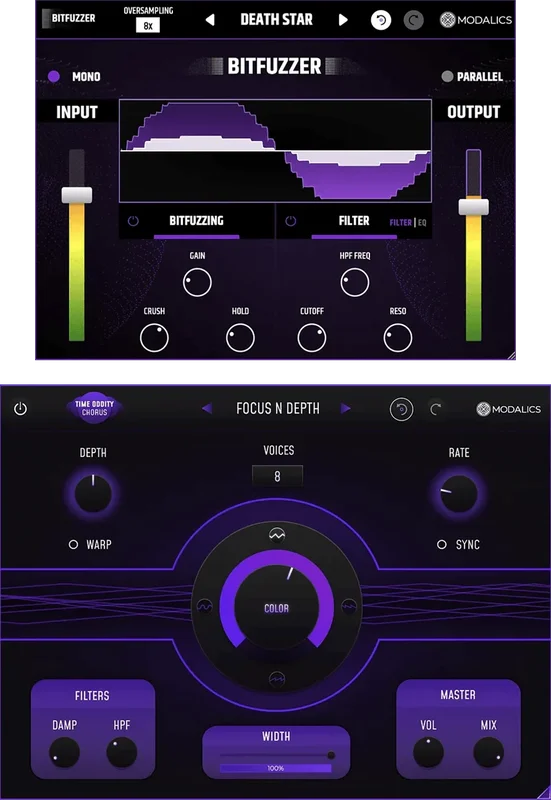
Task: Click the Modalics logo in the chorus plugin
Action: coord(508,409)
